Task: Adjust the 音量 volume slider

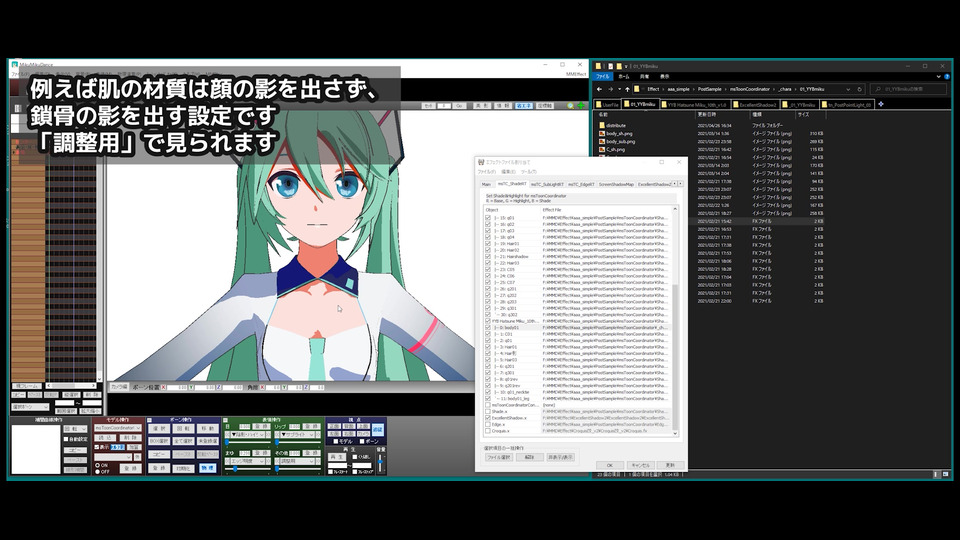Action: 380,463
